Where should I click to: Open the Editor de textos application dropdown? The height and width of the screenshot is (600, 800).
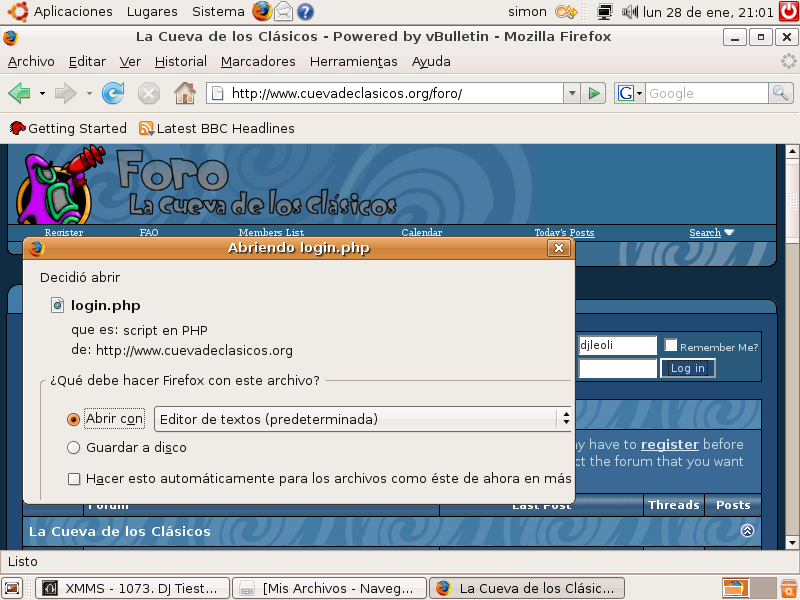click(362, 419)
